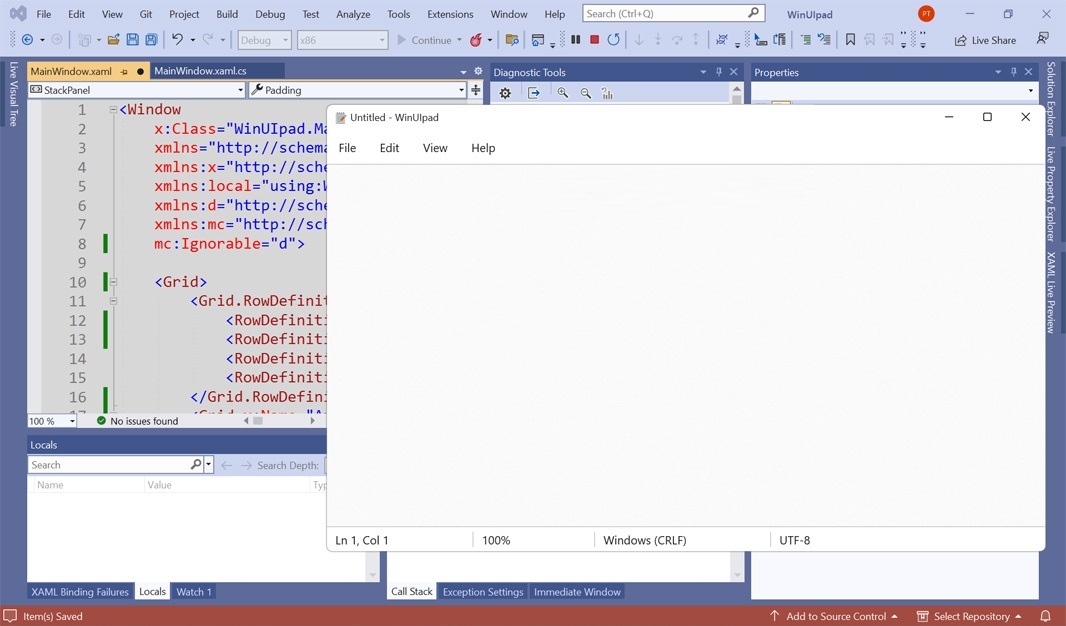1066x626 pixels.
Task: Switch to the MainWindow.xaml.cs tab
Action: point(200,72)
